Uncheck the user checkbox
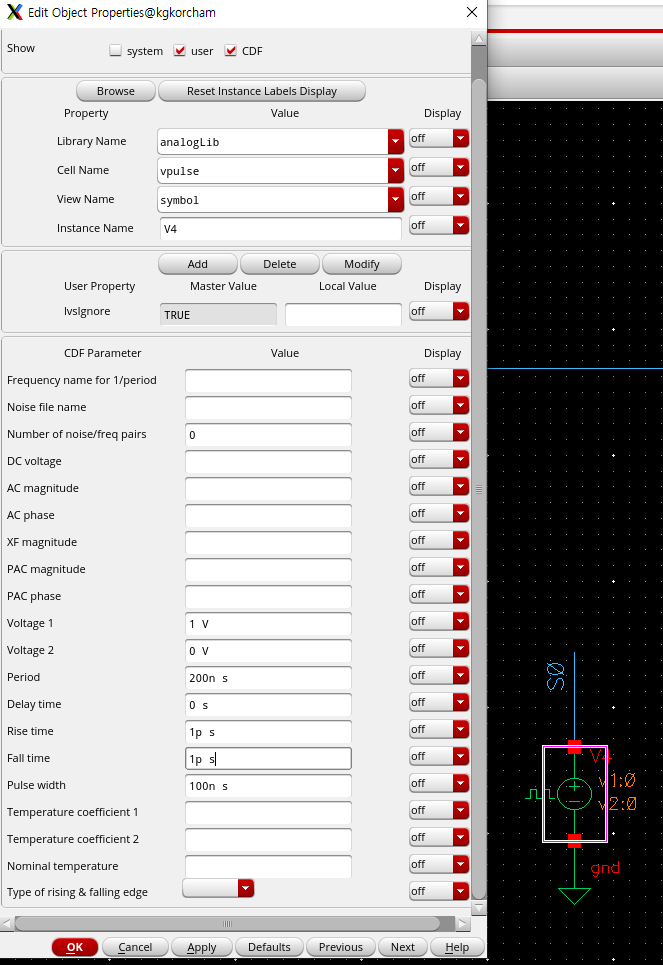Image resolution: width=663 pixels, height=965 pixels. (180, 50)
